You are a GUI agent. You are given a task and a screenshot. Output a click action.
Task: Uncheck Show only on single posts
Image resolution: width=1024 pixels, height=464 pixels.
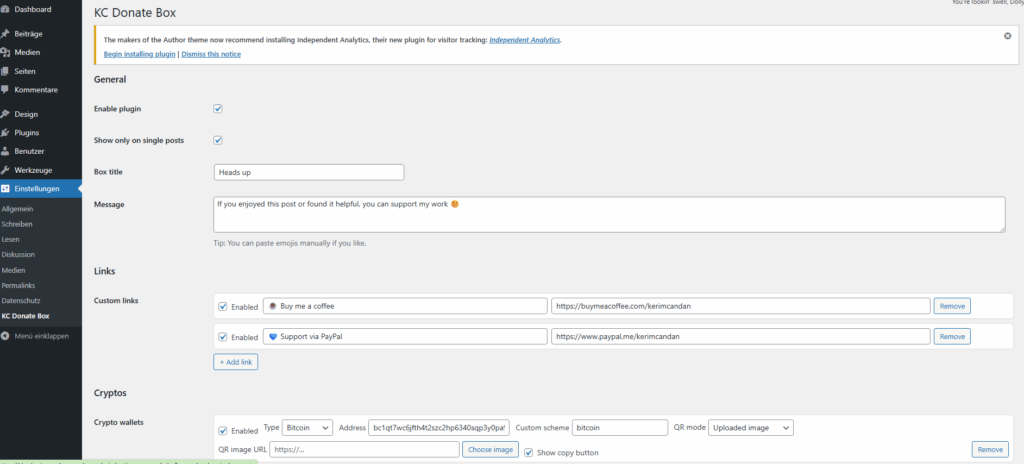[218, 140]
